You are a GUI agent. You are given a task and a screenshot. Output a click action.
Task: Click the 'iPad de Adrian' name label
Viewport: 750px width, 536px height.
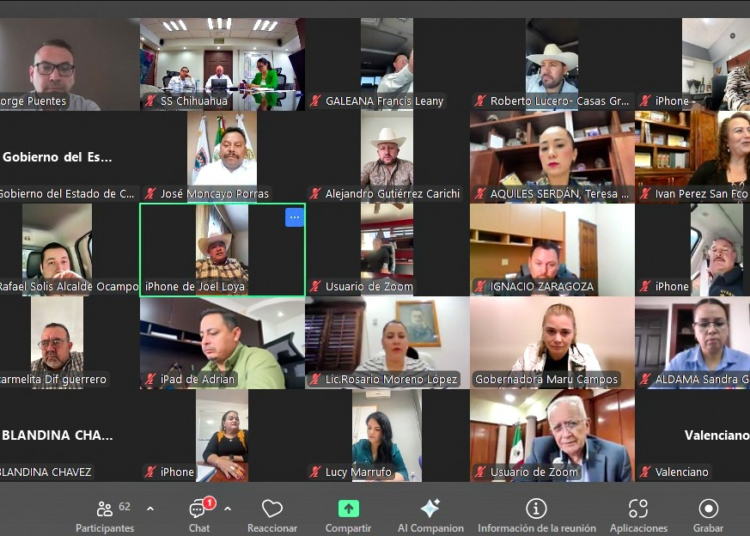point(198,379)
